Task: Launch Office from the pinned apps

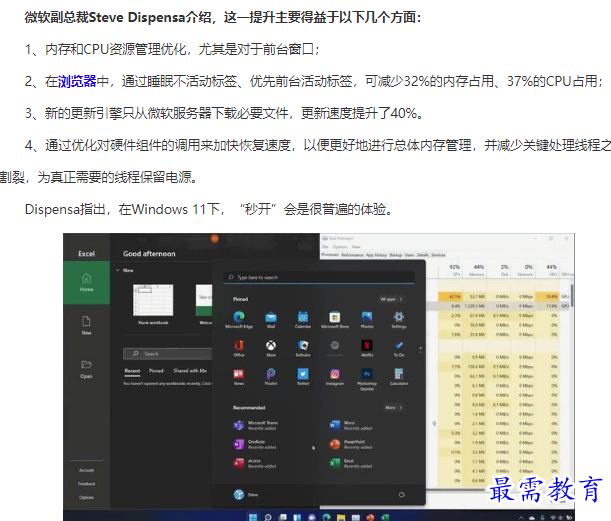Action: click(239, 348)
